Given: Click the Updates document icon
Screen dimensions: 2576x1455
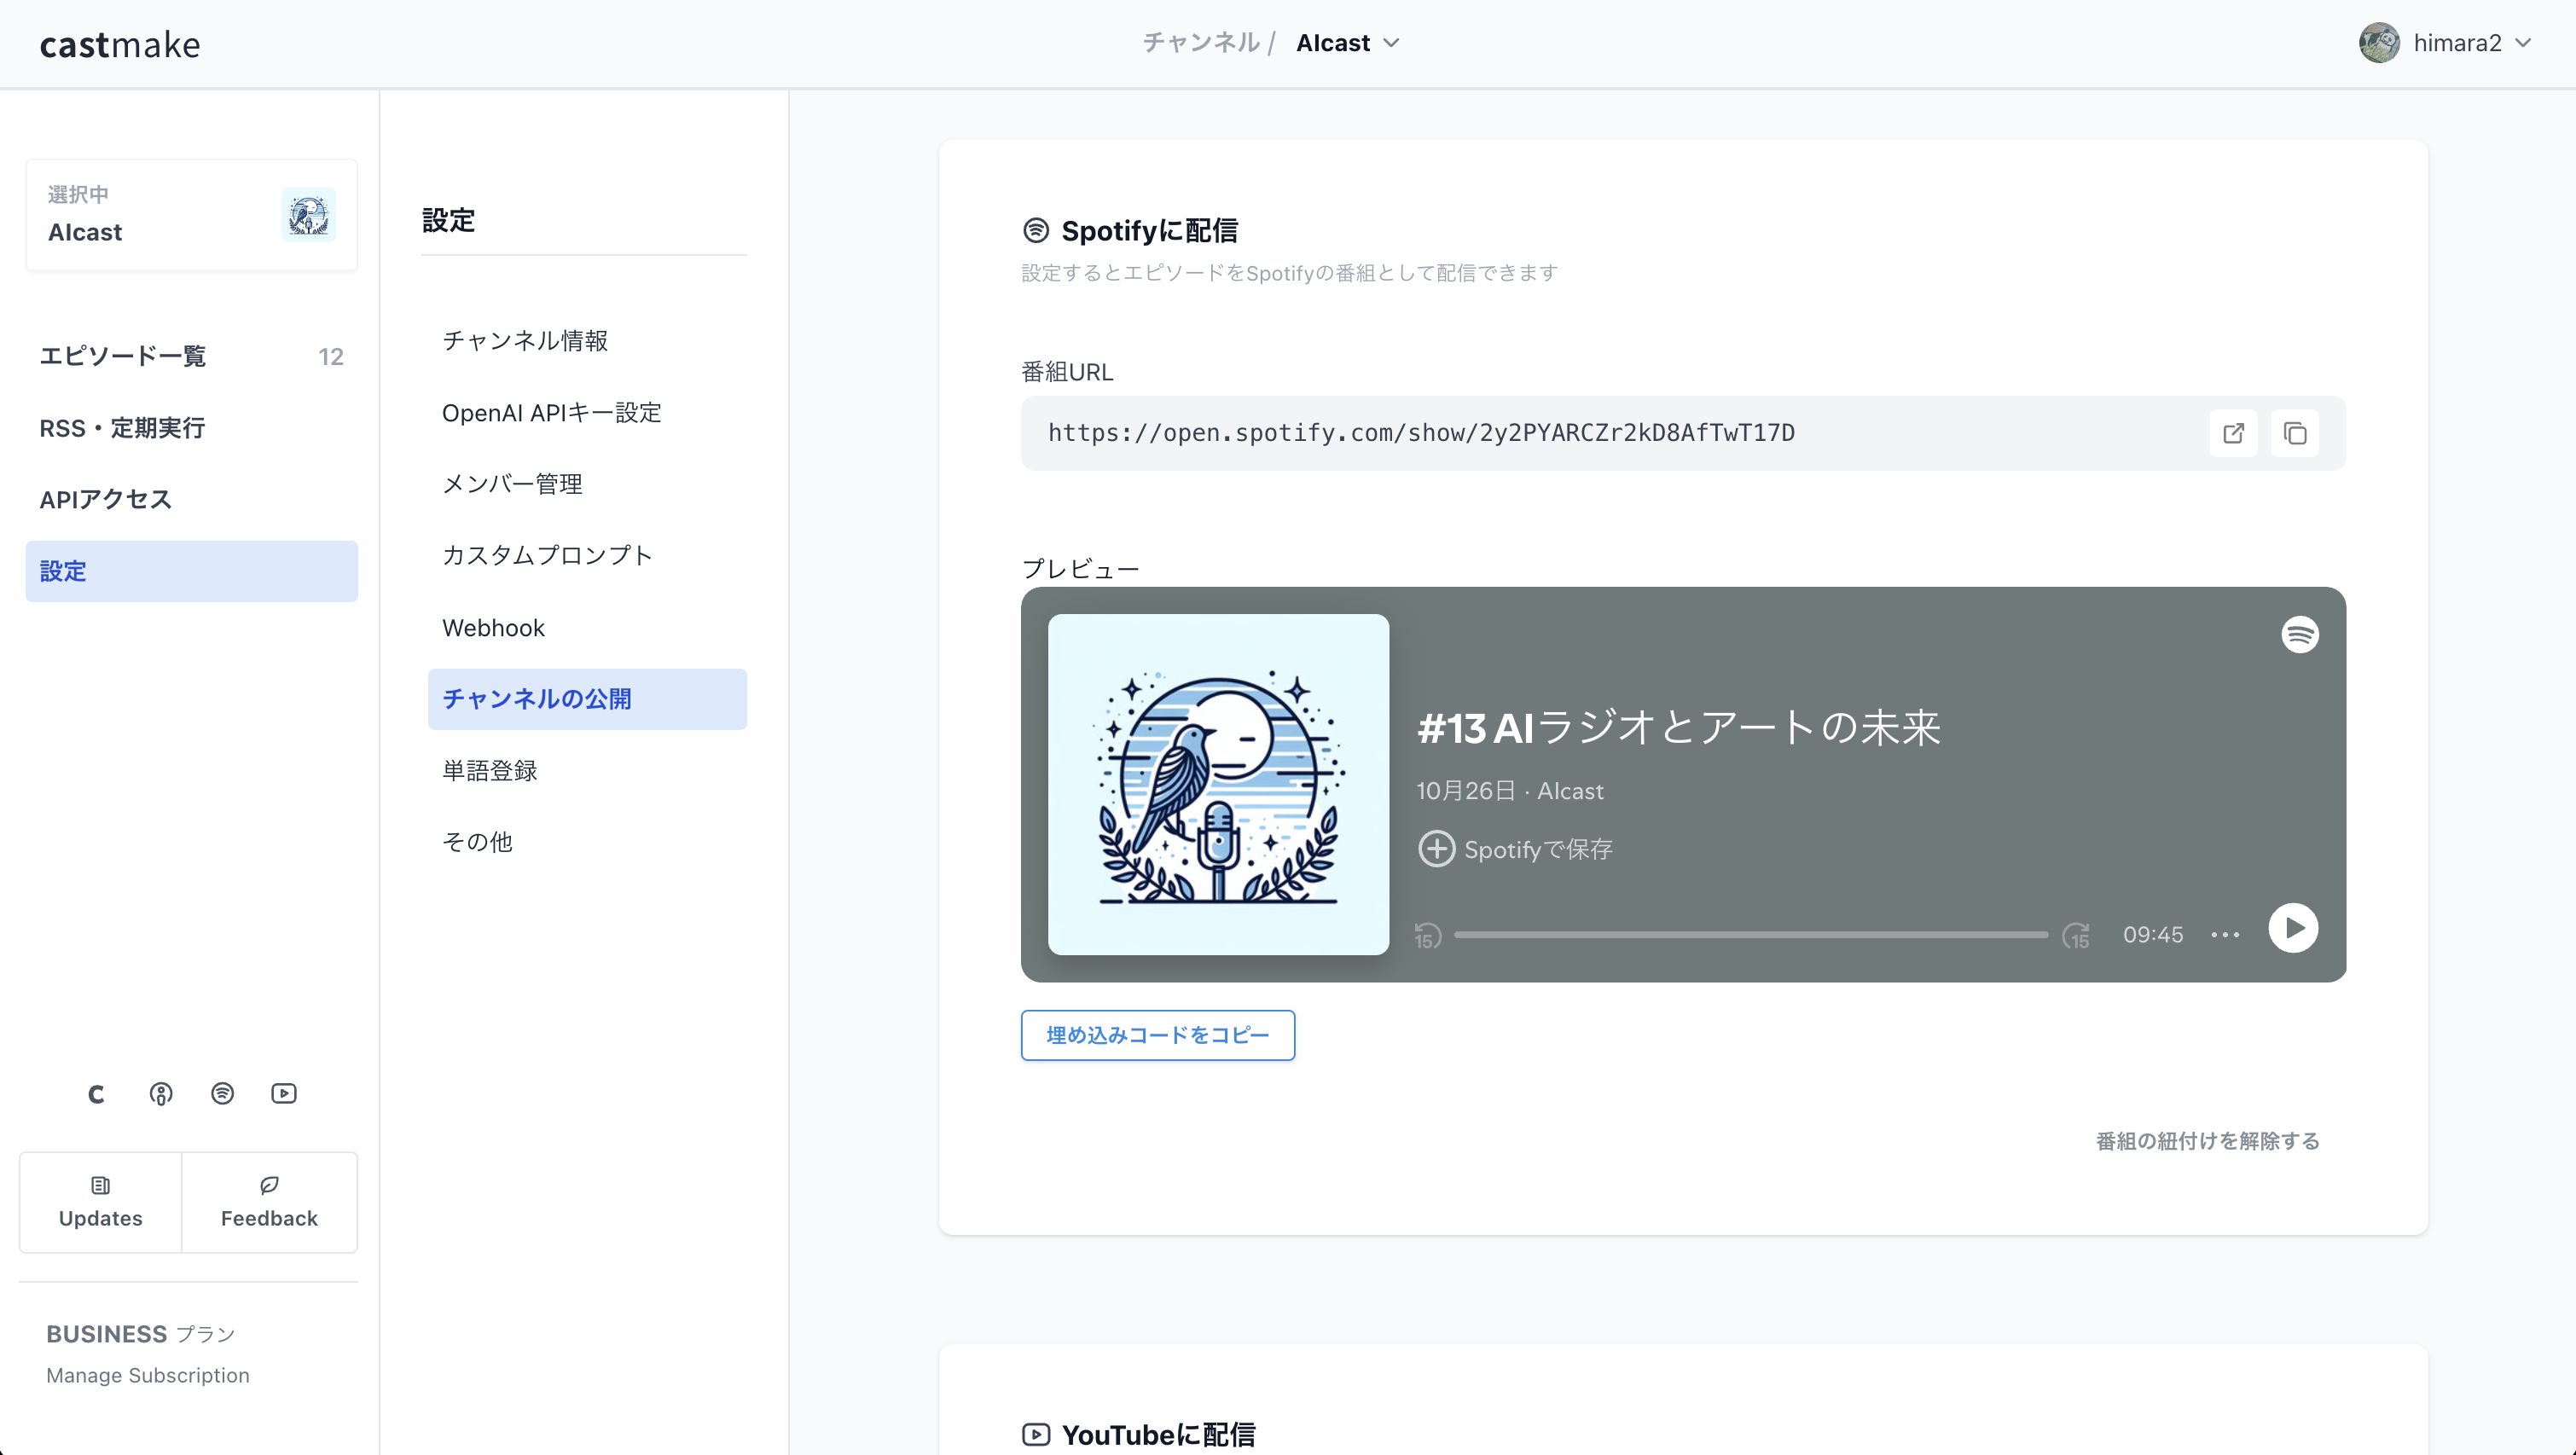Looking at the screenshot, I should point(100,1185).
